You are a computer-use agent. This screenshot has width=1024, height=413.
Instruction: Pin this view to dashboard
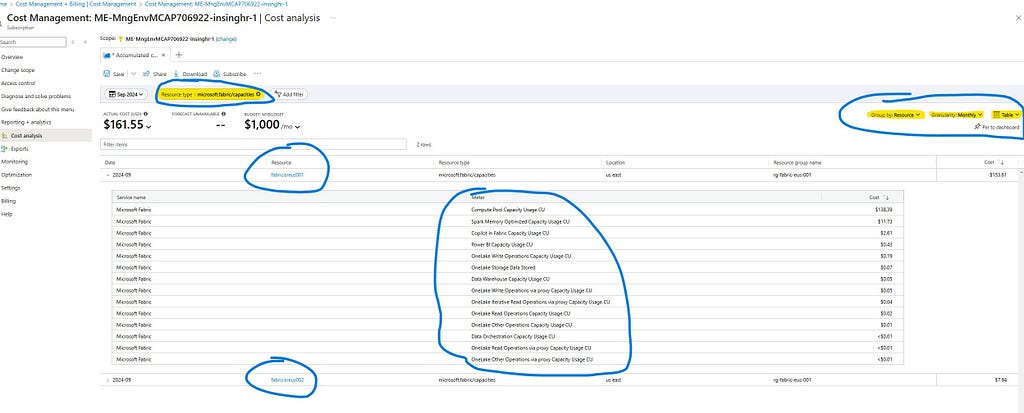[996, 127]
